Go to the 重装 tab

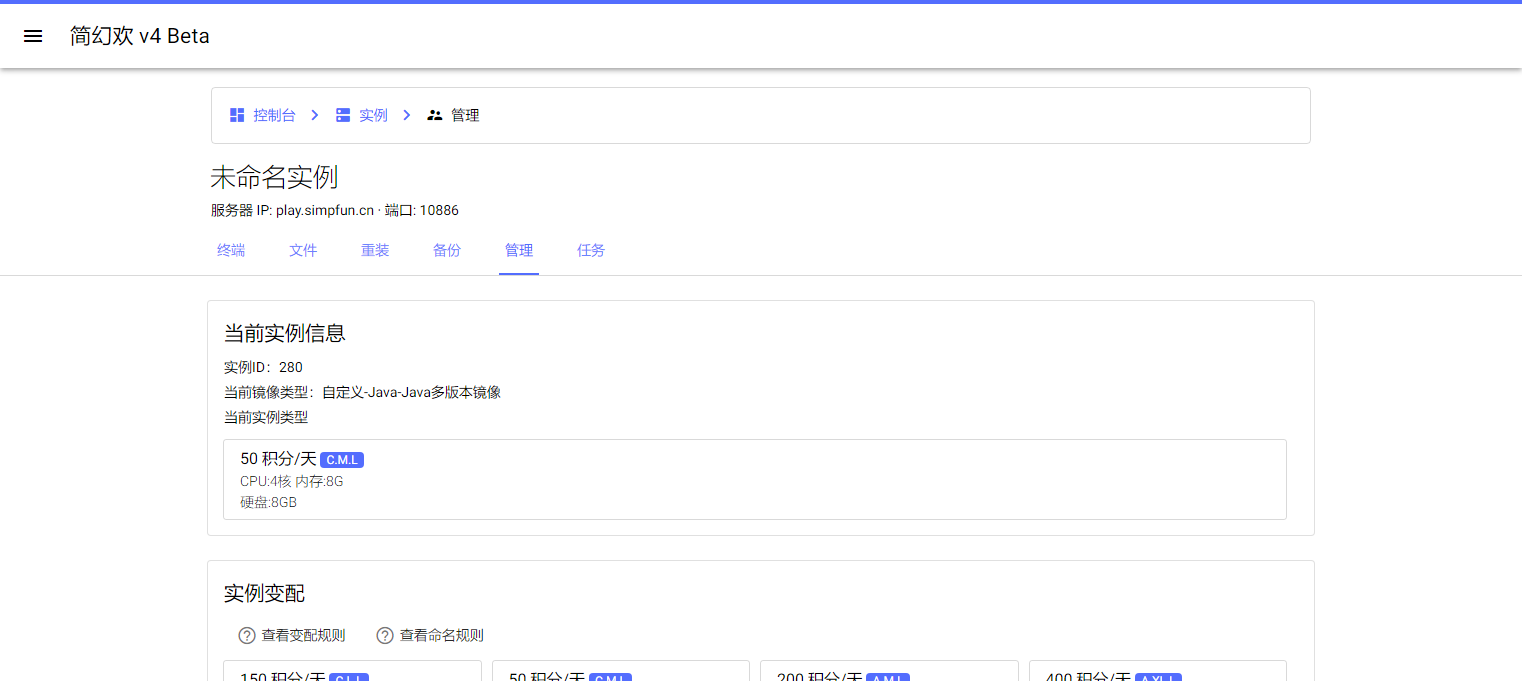[375, 251]
